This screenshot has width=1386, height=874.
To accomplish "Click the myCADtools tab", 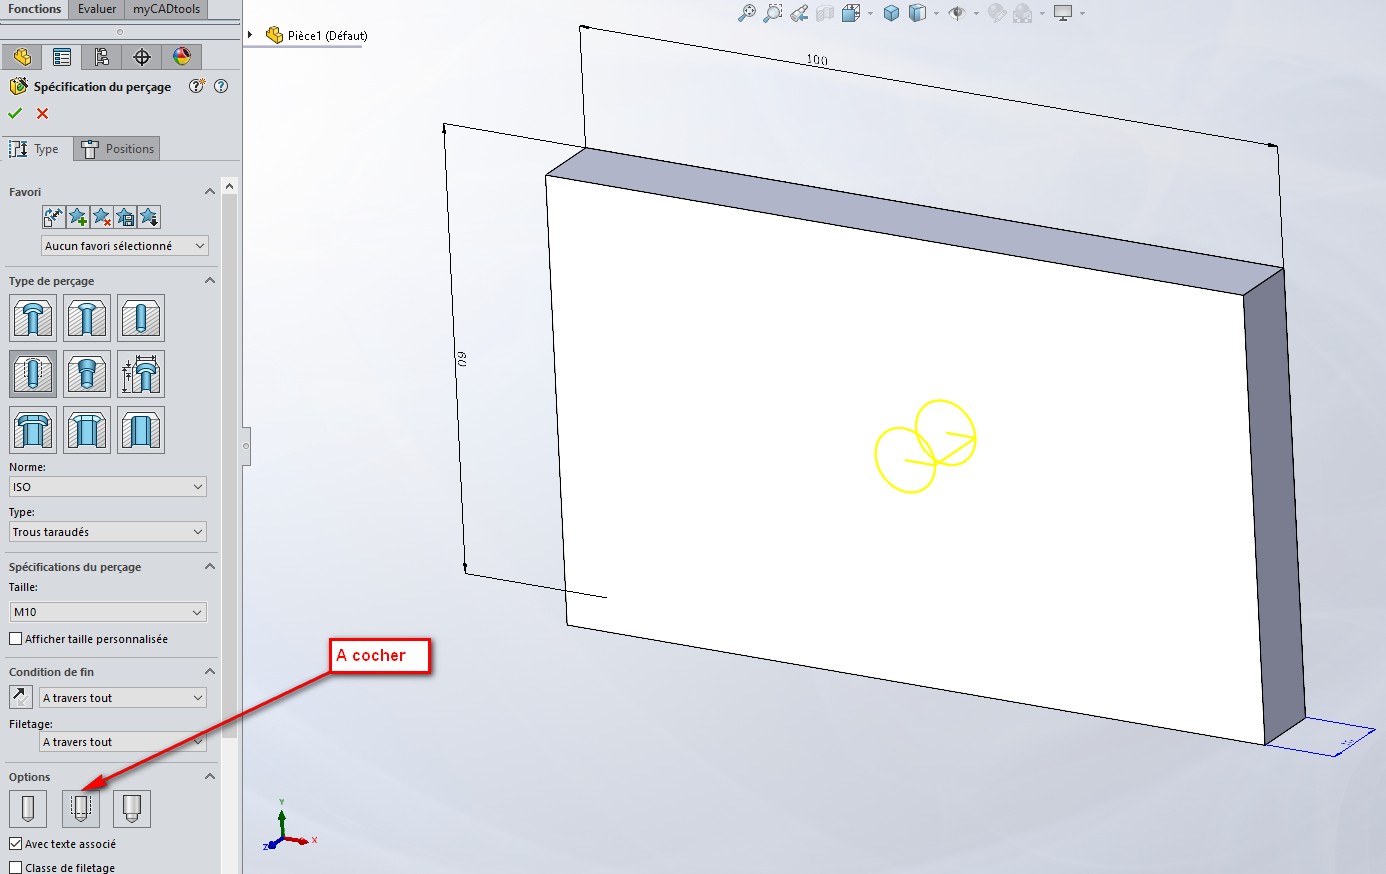I will click(166, 9).
